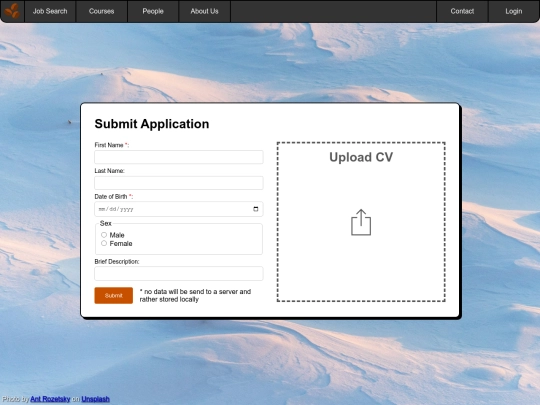Open the Job Search menu item
This screenshot has width=540, height=405.
tap(50, 11)
